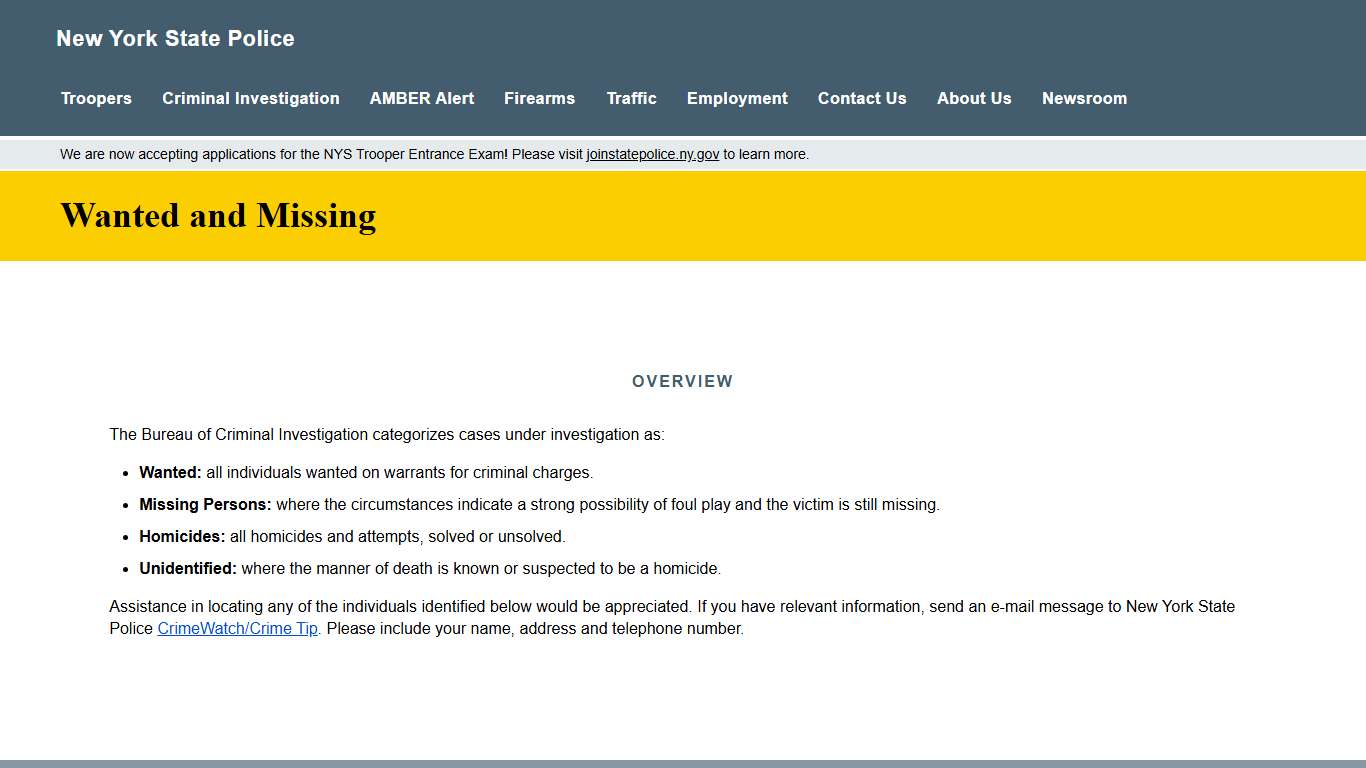1366x768 pixels.
Task: Select Firearms from the top navigation
Action: (539, 98)
